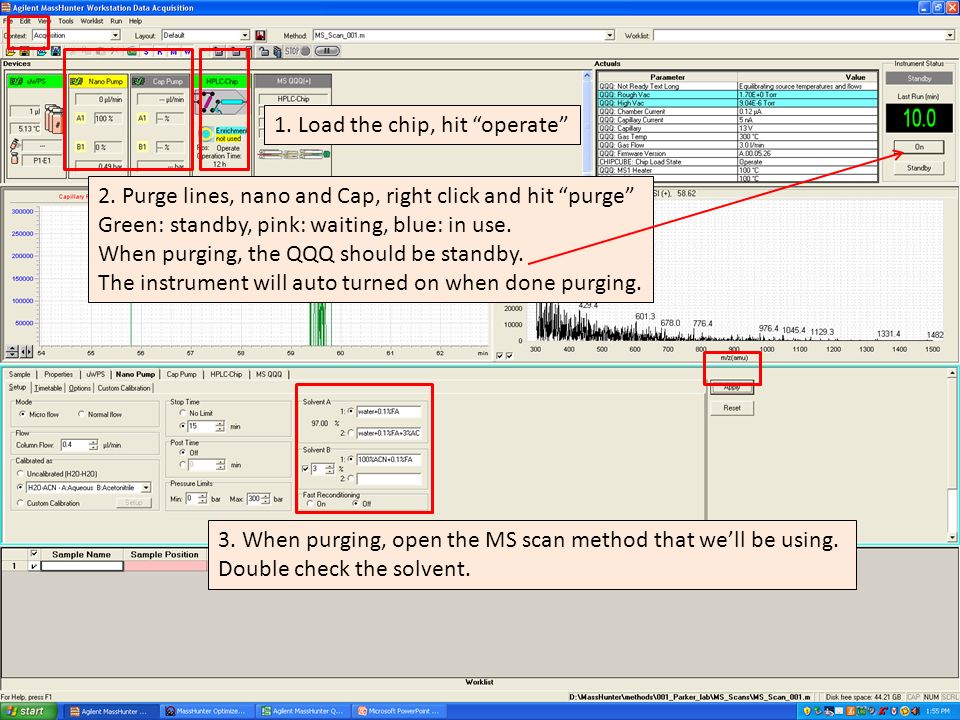Click the Cap Pump device status icon
The width and height of the screenshot is (960, 720).
[x=139, y=81]
